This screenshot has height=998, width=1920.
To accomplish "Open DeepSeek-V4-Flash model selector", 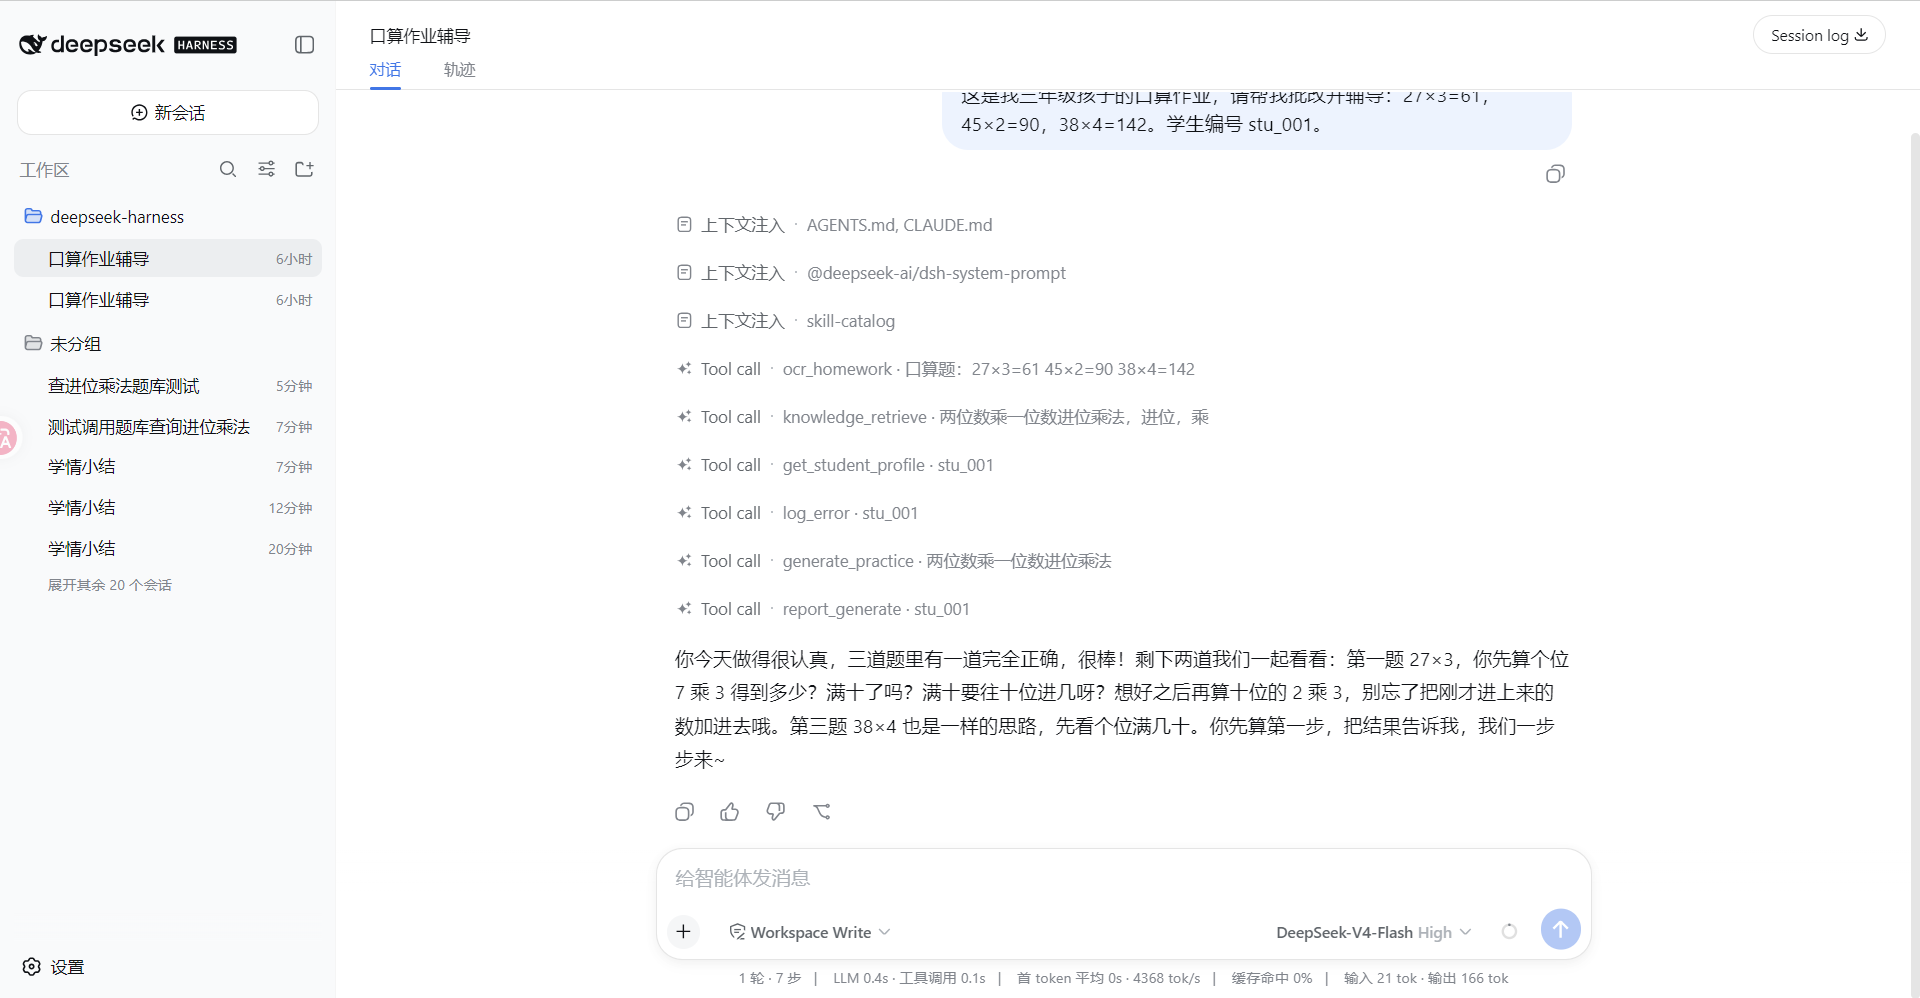I will point(1373,932).
